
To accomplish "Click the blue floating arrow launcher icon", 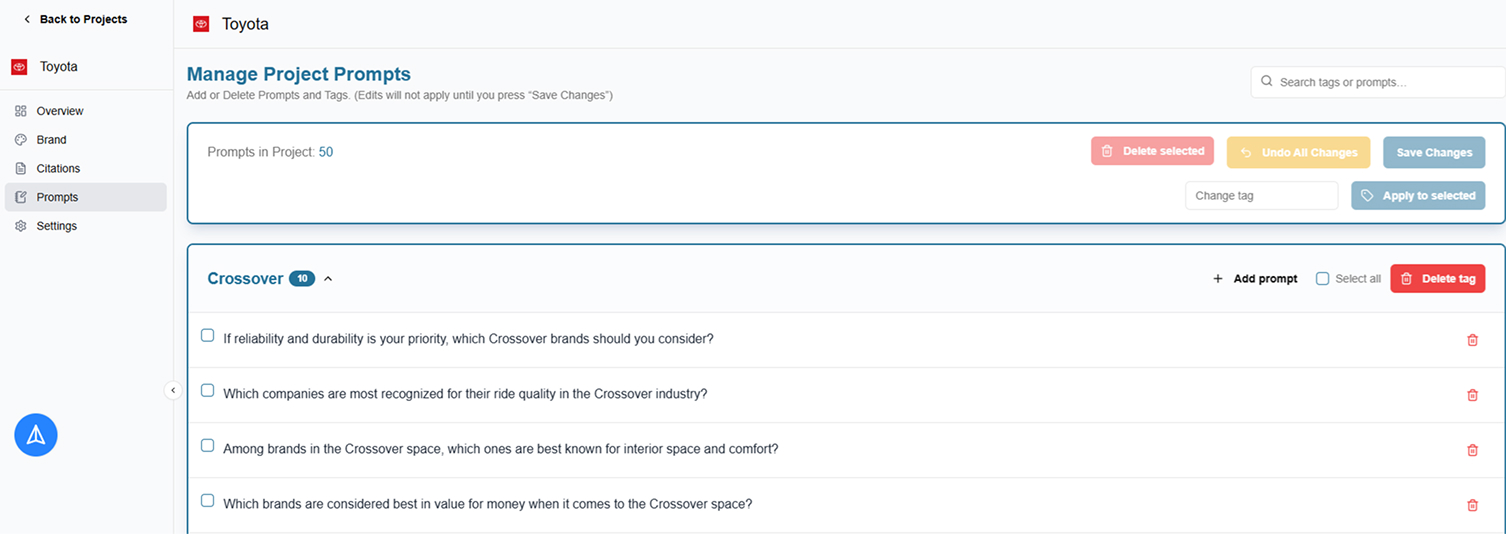I will click(x=36, y=435).
